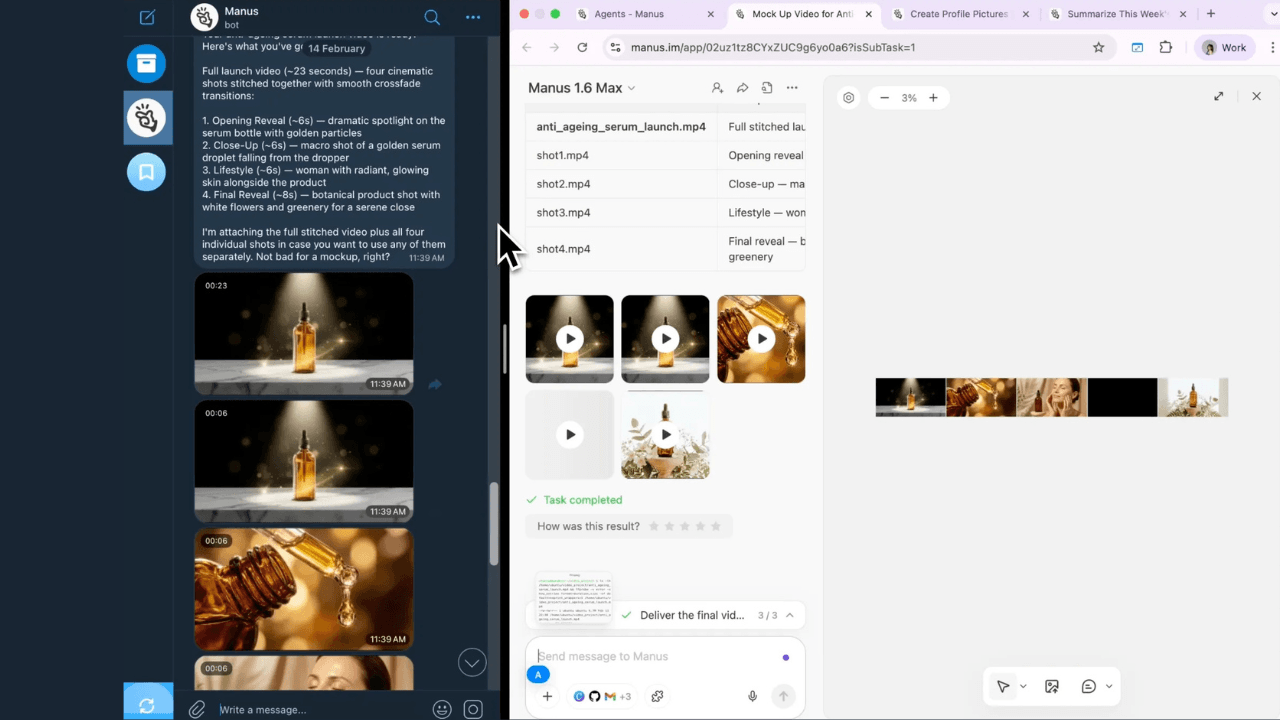
Task: Open anti_ageing_serum_launch.mp4 file entry
Action: 621,127
